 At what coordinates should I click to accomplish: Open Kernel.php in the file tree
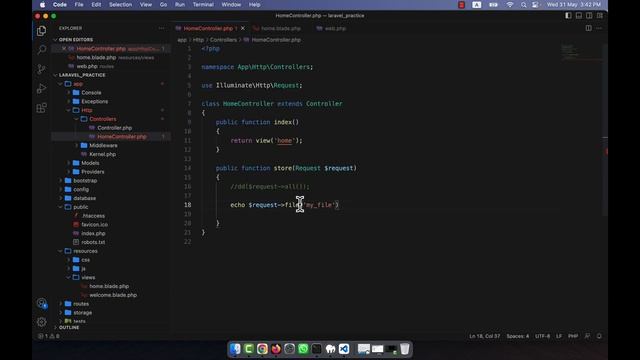coord(102,154)
